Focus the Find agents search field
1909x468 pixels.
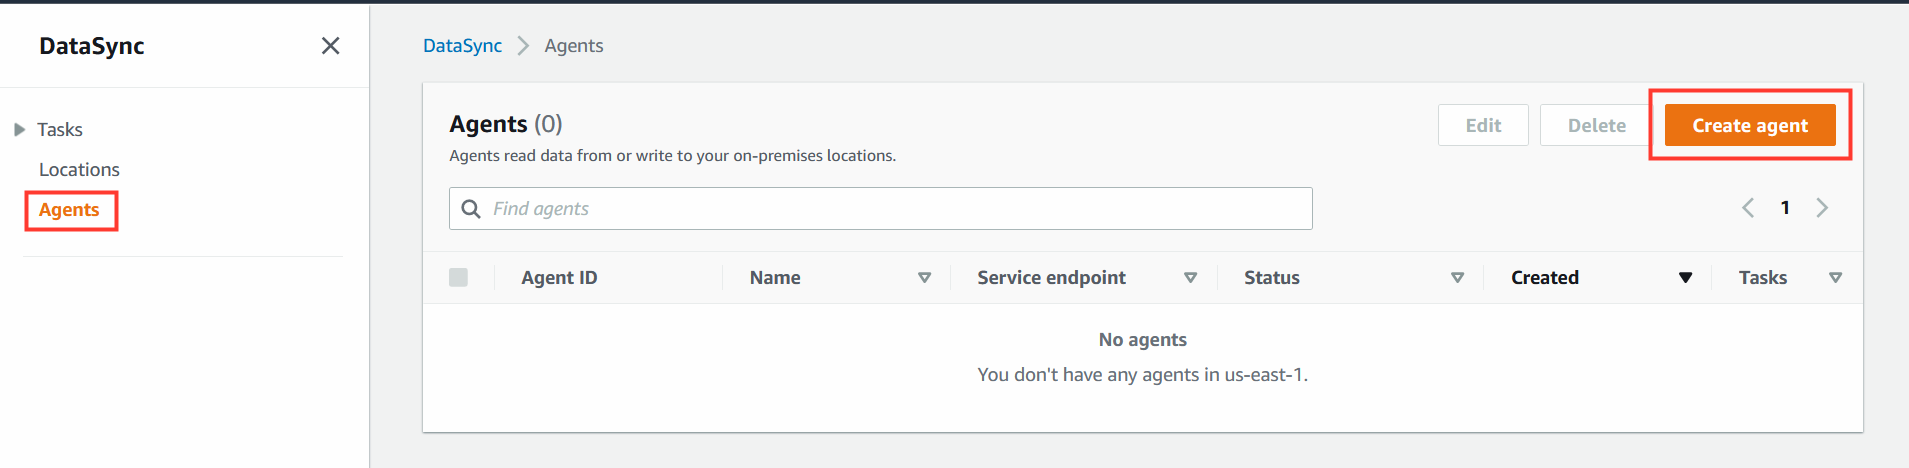881,208
